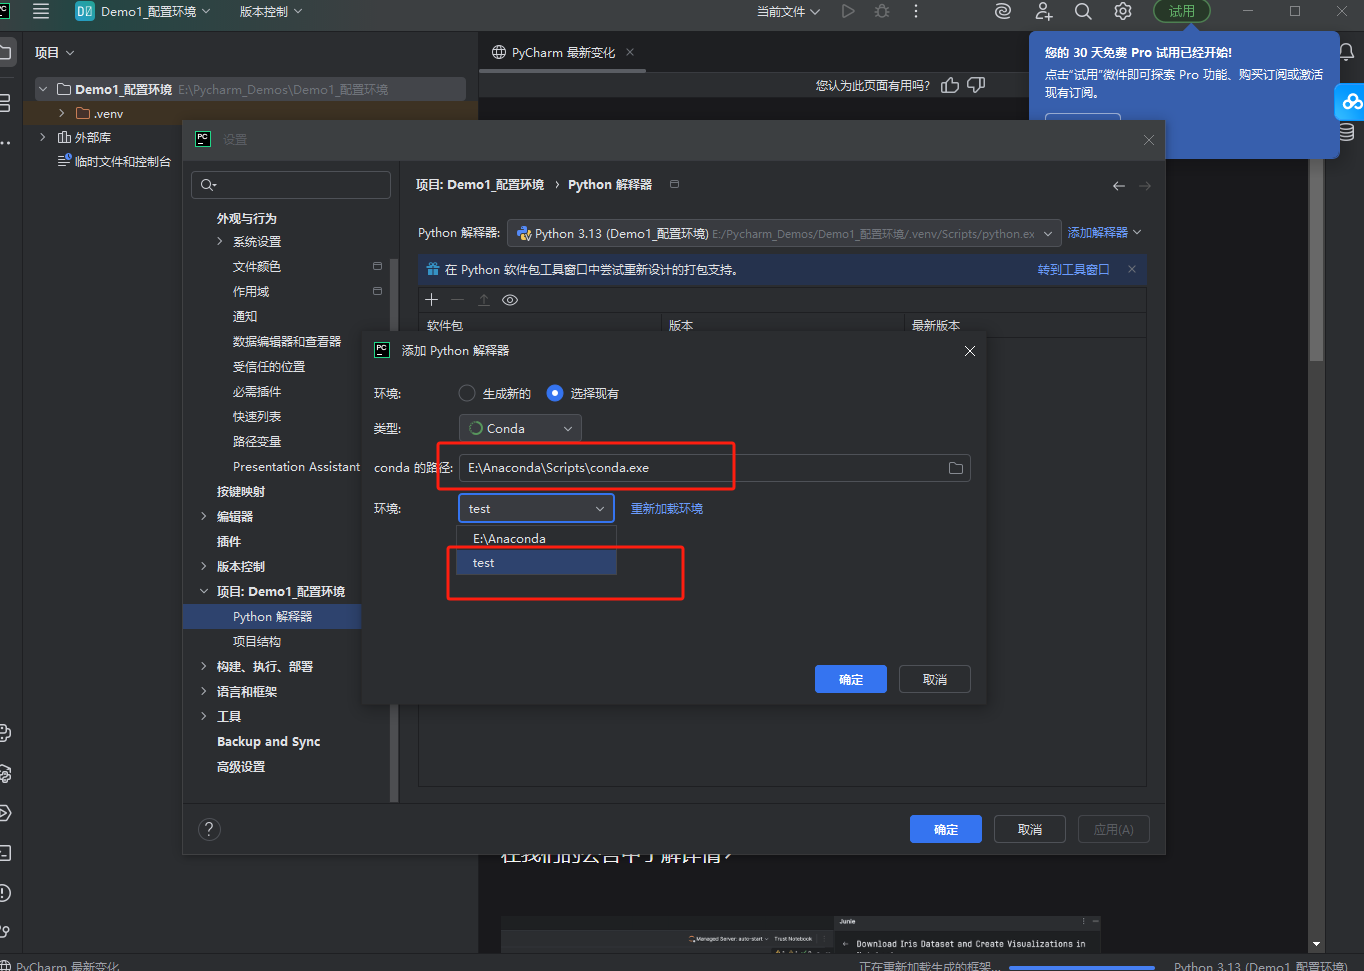Open the 环境 test dropdown
Image resolution: width=1364 pixels, height=971 pixels.
pos(536,508)
